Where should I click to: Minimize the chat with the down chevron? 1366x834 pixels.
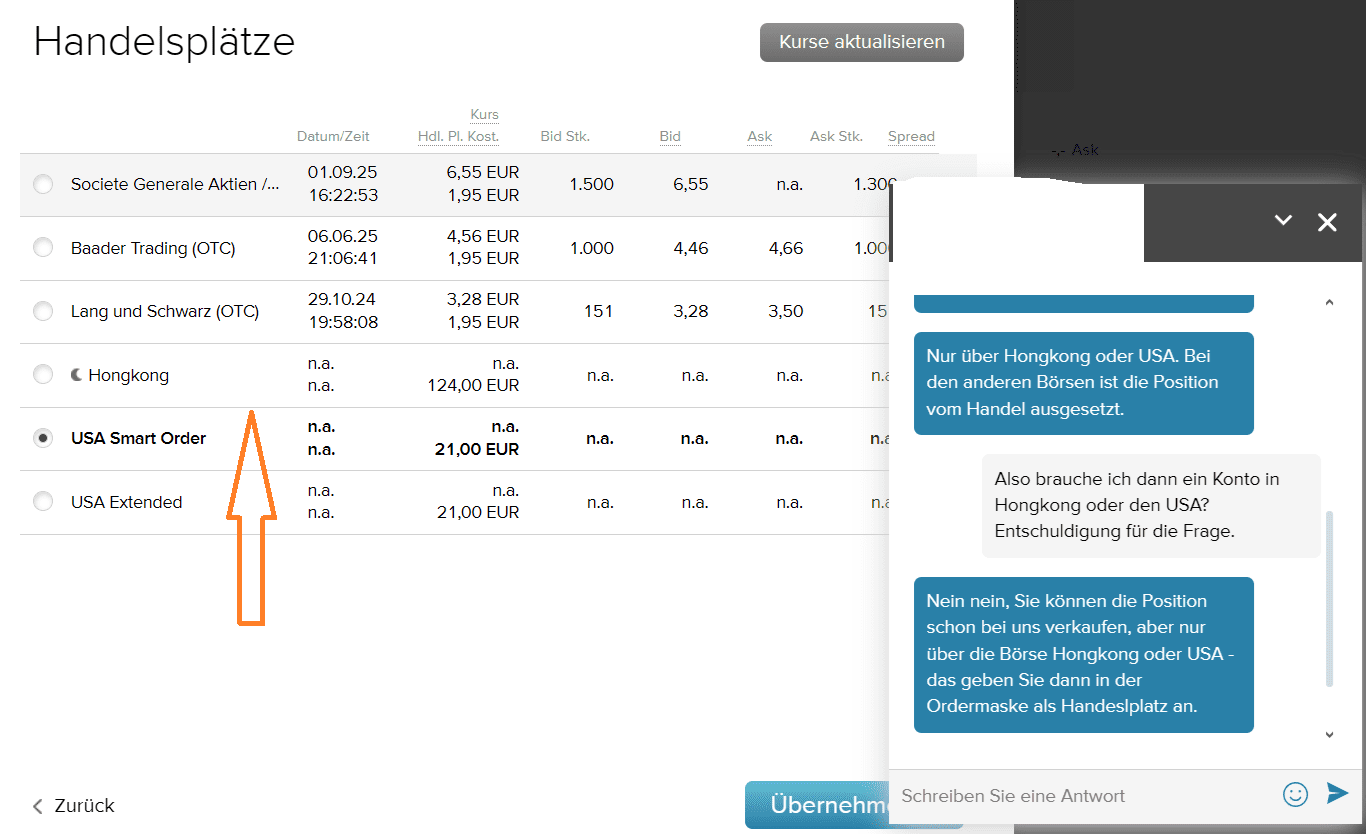coord(1283,221)
